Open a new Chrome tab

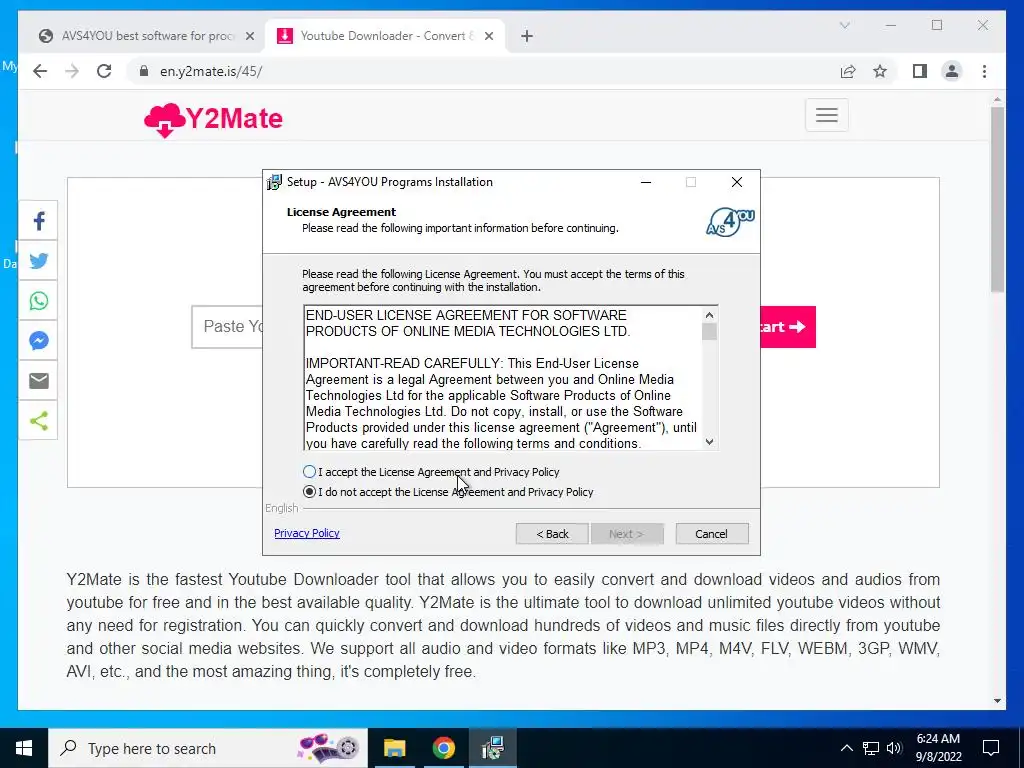click(x=527, y=36)
